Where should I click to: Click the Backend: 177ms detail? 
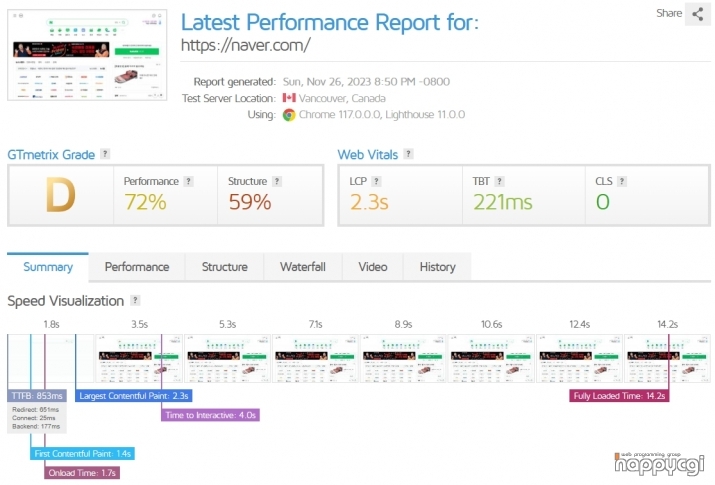(x=36, y=426)
